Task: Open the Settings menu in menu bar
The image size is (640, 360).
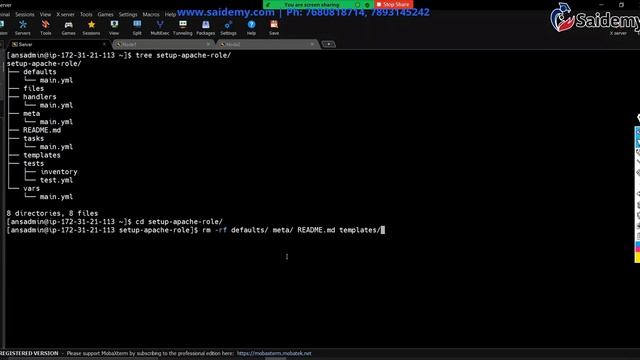Action: [128, 14]
